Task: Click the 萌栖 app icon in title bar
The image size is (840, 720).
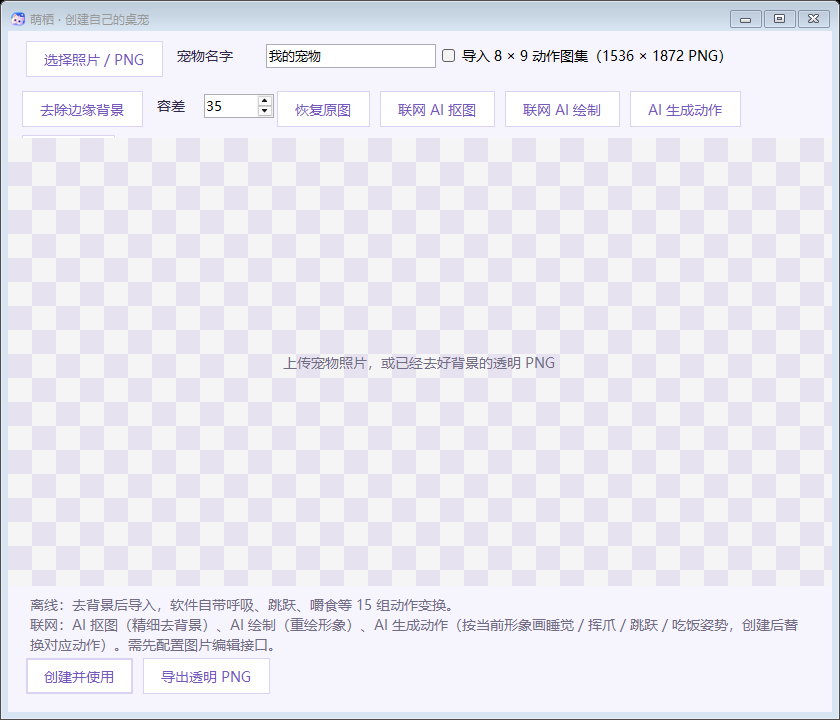Action: point(18,19)
